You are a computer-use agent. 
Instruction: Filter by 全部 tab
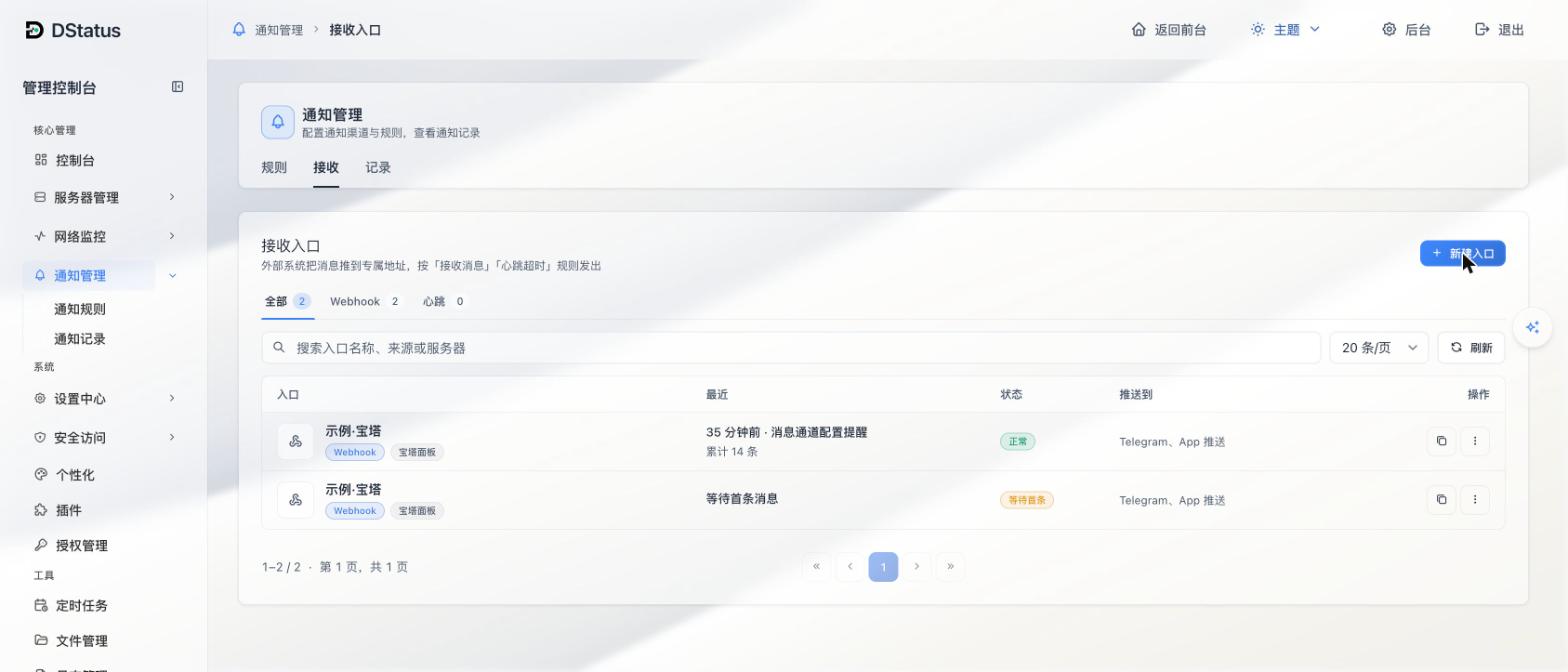click(288, 301)
